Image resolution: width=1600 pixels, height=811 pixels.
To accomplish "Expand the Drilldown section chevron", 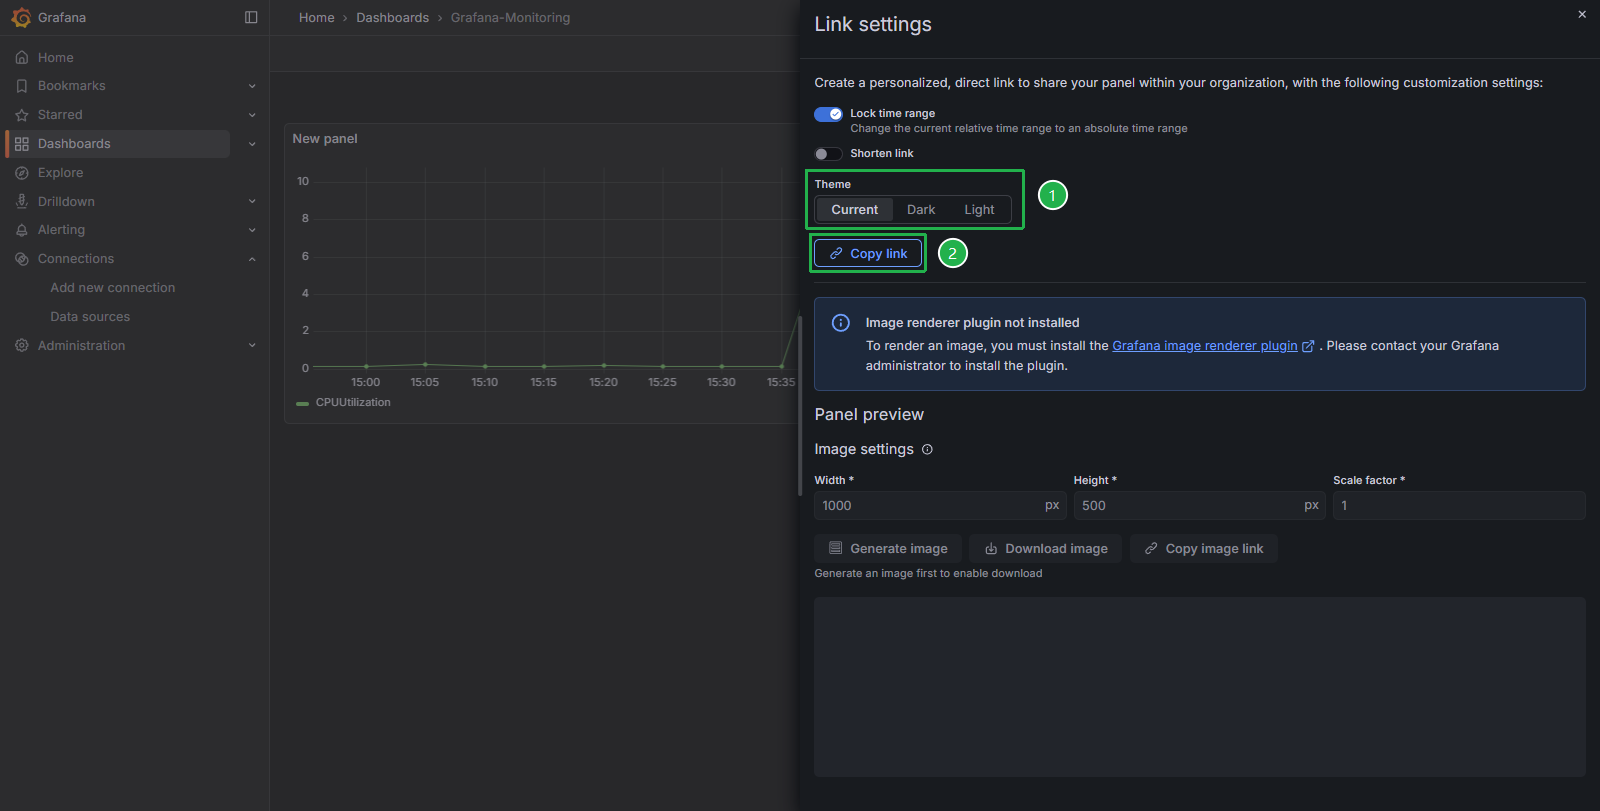I will pos(252,202).
